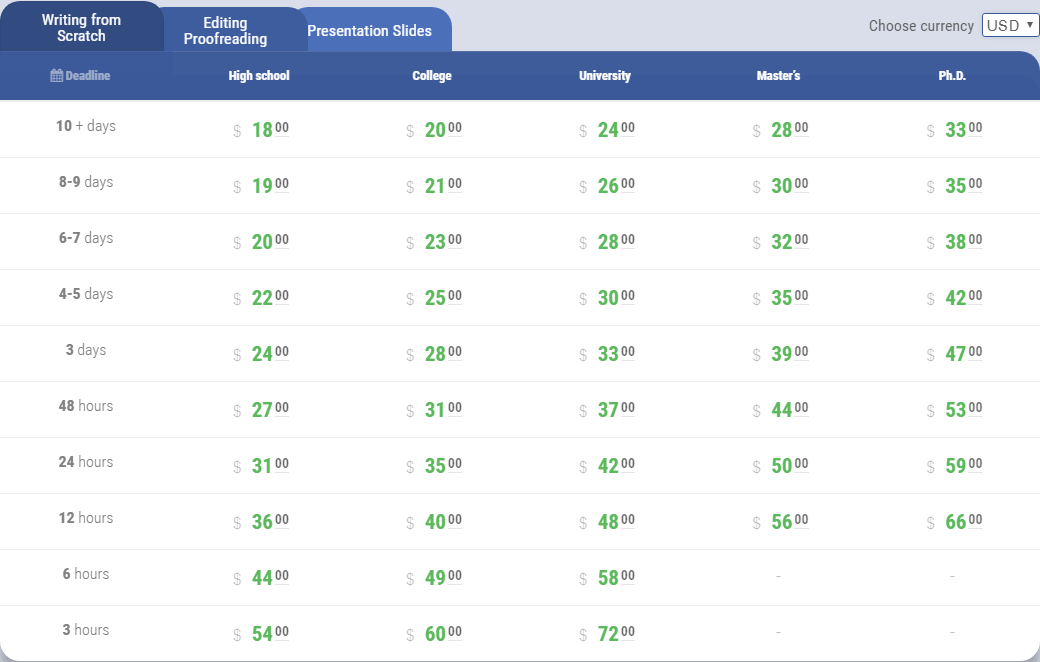Choose Ph.D. 10 + days price $33.00

954,129
